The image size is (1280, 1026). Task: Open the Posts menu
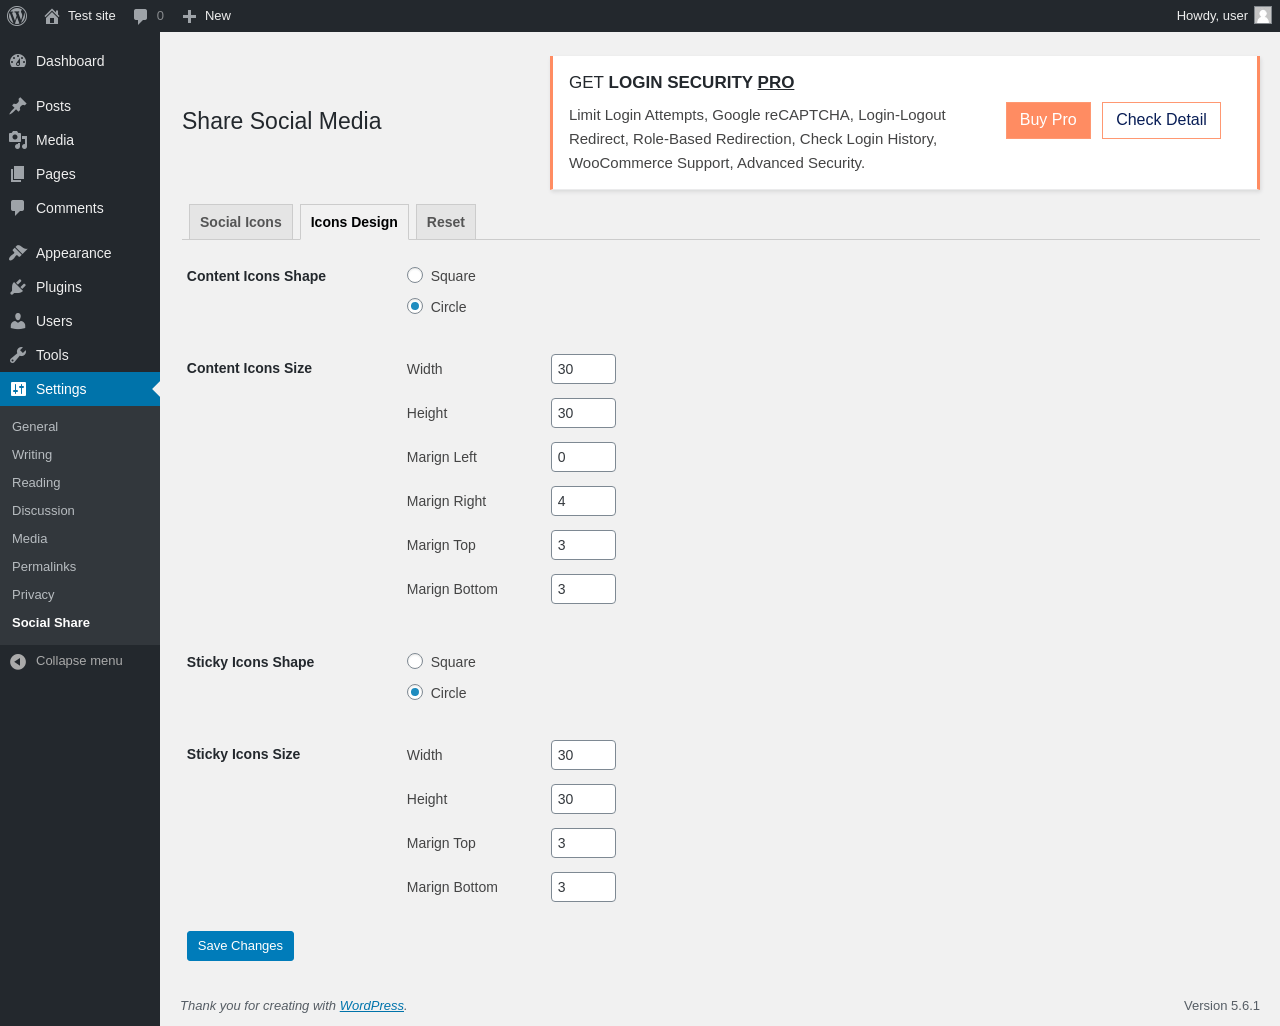tap(80, 106)
